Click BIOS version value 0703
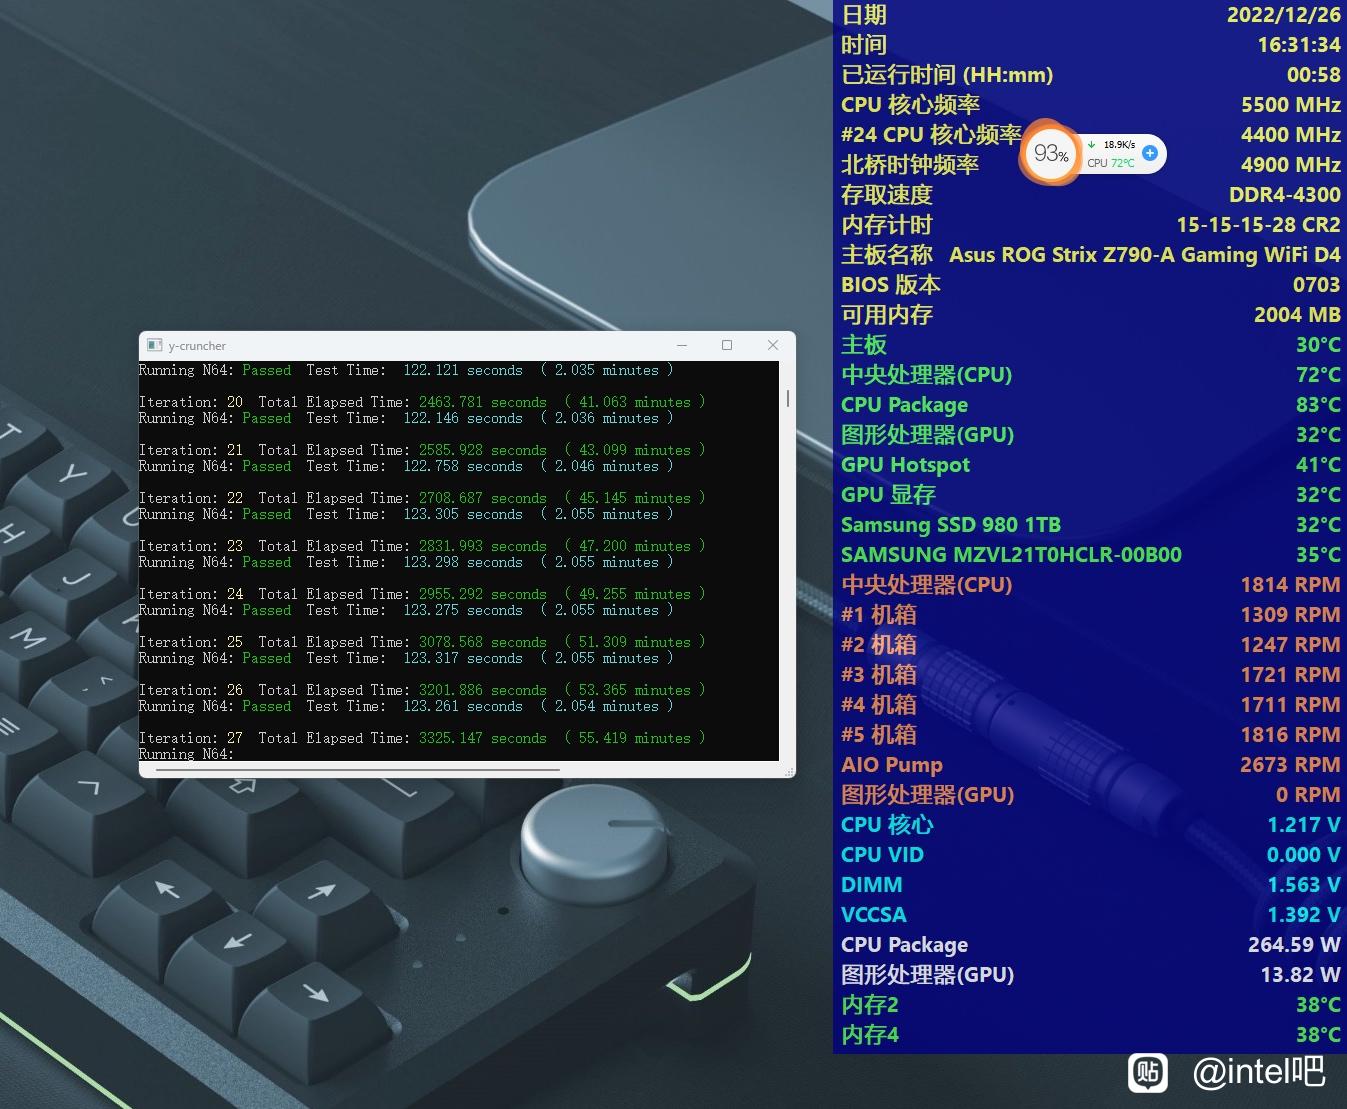The image size is (1347, 1109). click(x=1316, y=285)
